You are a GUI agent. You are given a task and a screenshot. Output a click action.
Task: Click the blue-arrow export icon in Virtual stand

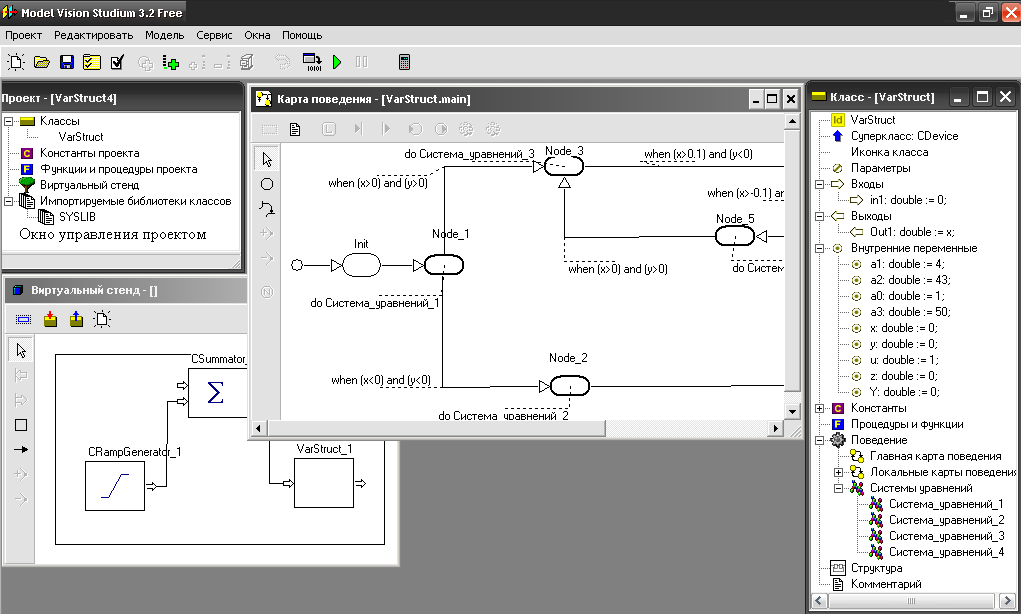(76, 319)
